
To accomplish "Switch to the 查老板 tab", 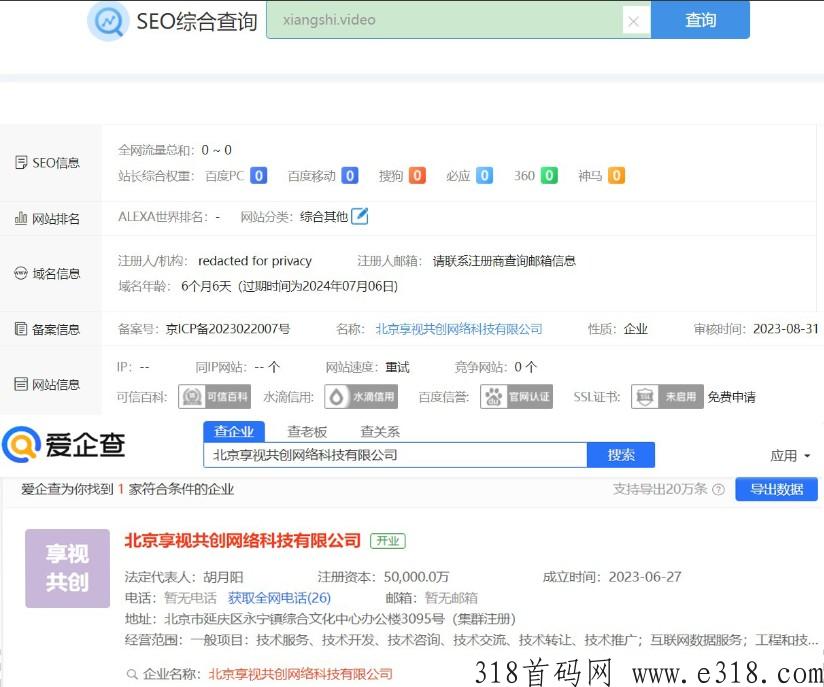I will [x=307, y=432].
